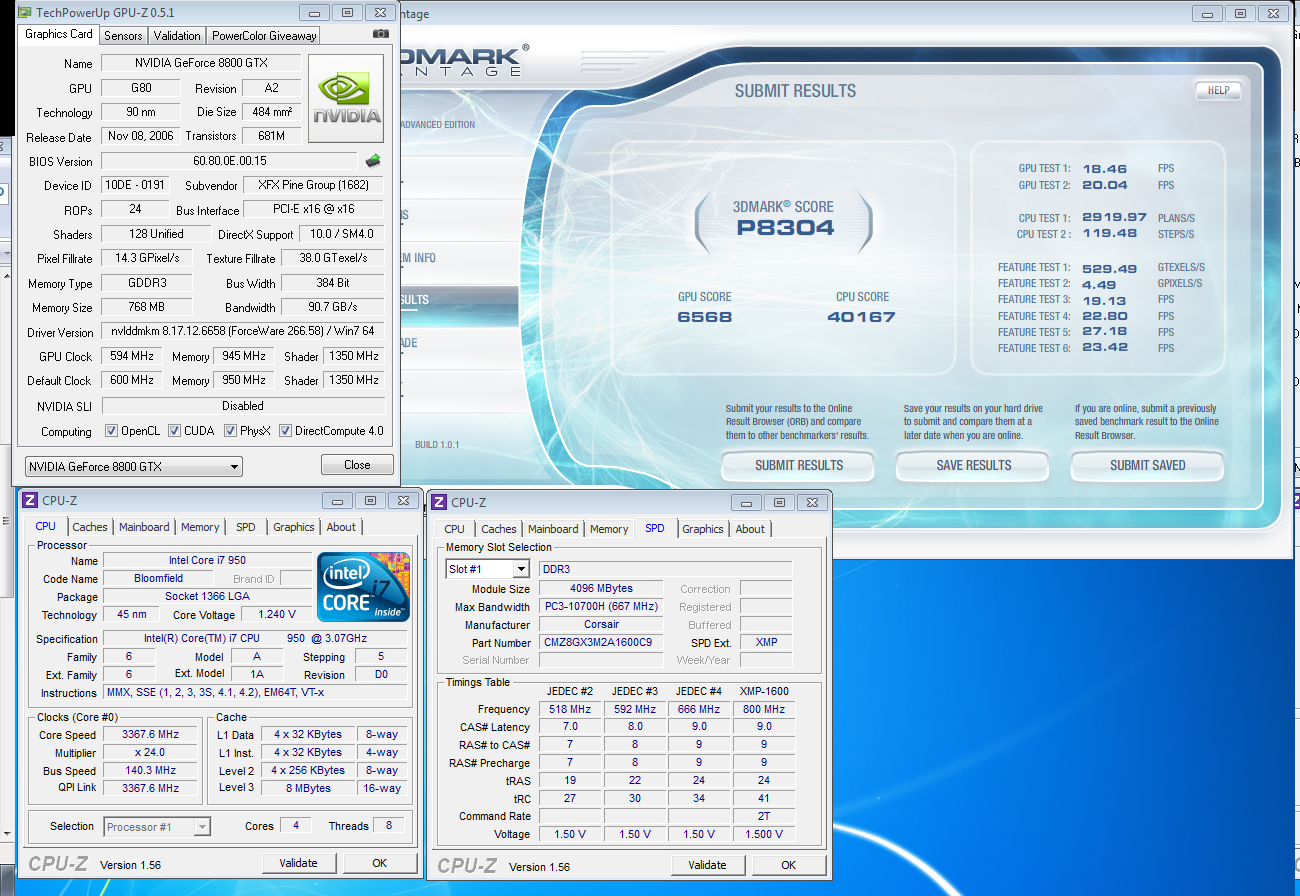Viewport: 1300px width, 896px height.
Task: Open About tab in left CPU-Z window
Action: pyautogui.click(x=341, y=527)
